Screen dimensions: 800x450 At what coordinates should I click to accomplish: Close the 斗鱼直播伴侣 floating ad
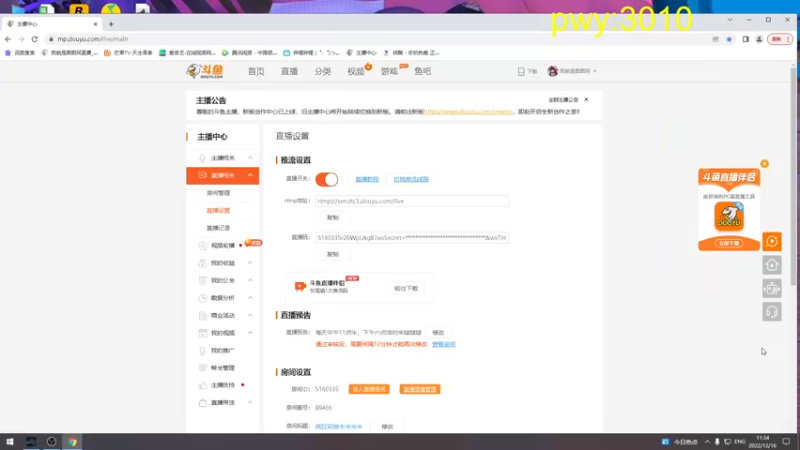coord(764,164)
